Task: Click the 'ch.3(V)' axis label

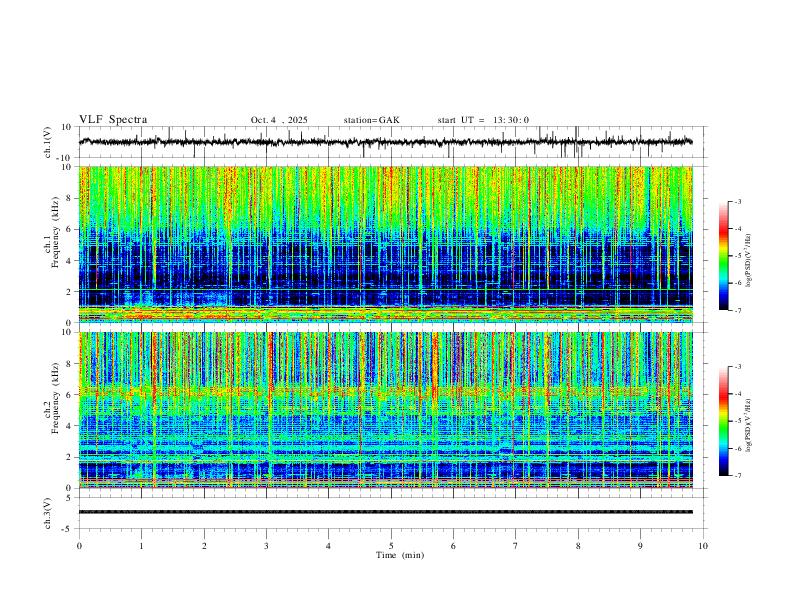Action: point(48,514)
